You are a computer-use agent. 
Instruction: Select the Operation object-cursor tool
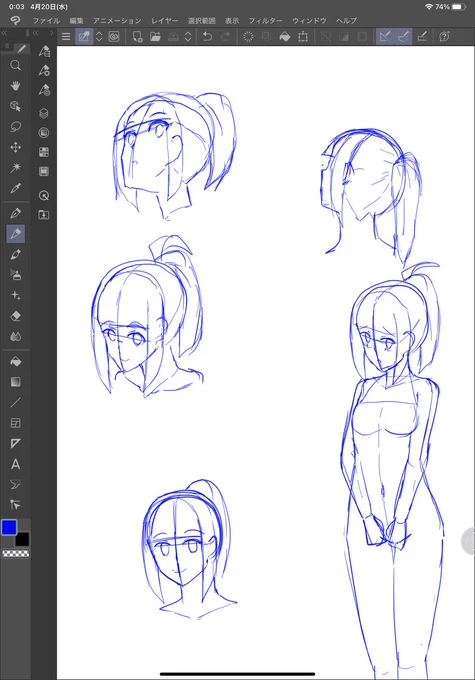pyautogui.click(x=15, y=106)
